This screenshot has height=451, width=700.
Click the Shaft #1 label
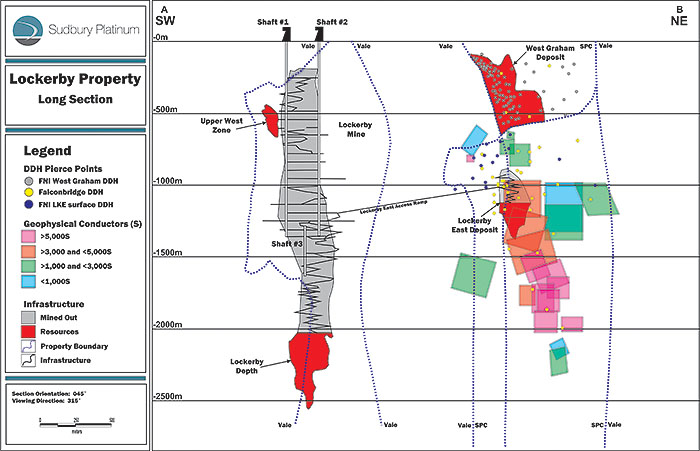[x=273, y=22]
